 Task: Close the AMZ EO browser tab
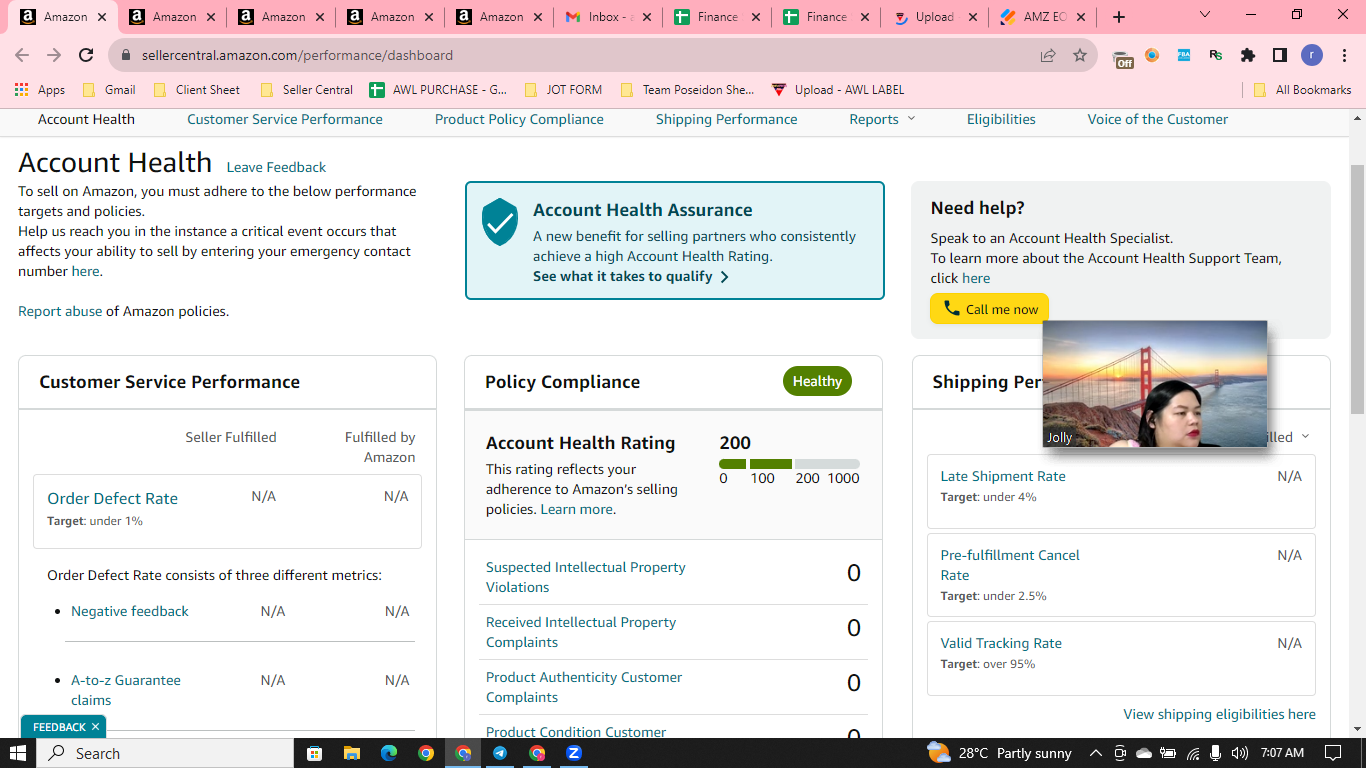[x=1083, y=17]
